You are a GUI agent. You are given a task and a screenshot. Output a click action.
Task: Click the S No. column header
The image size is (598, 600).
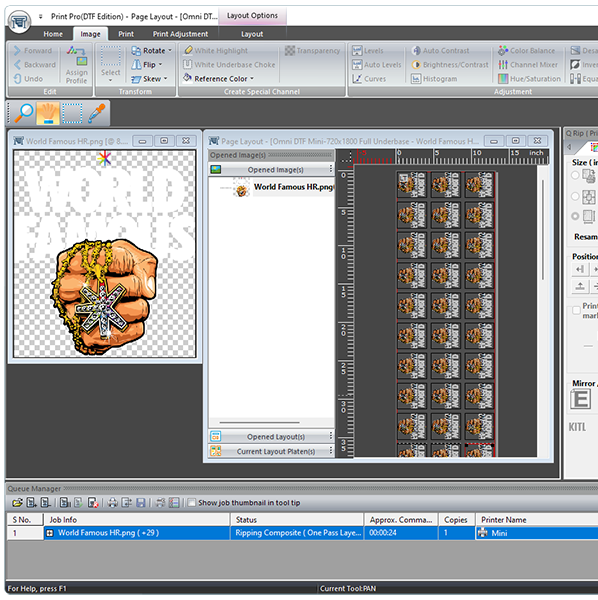click(x=25, y=520)
